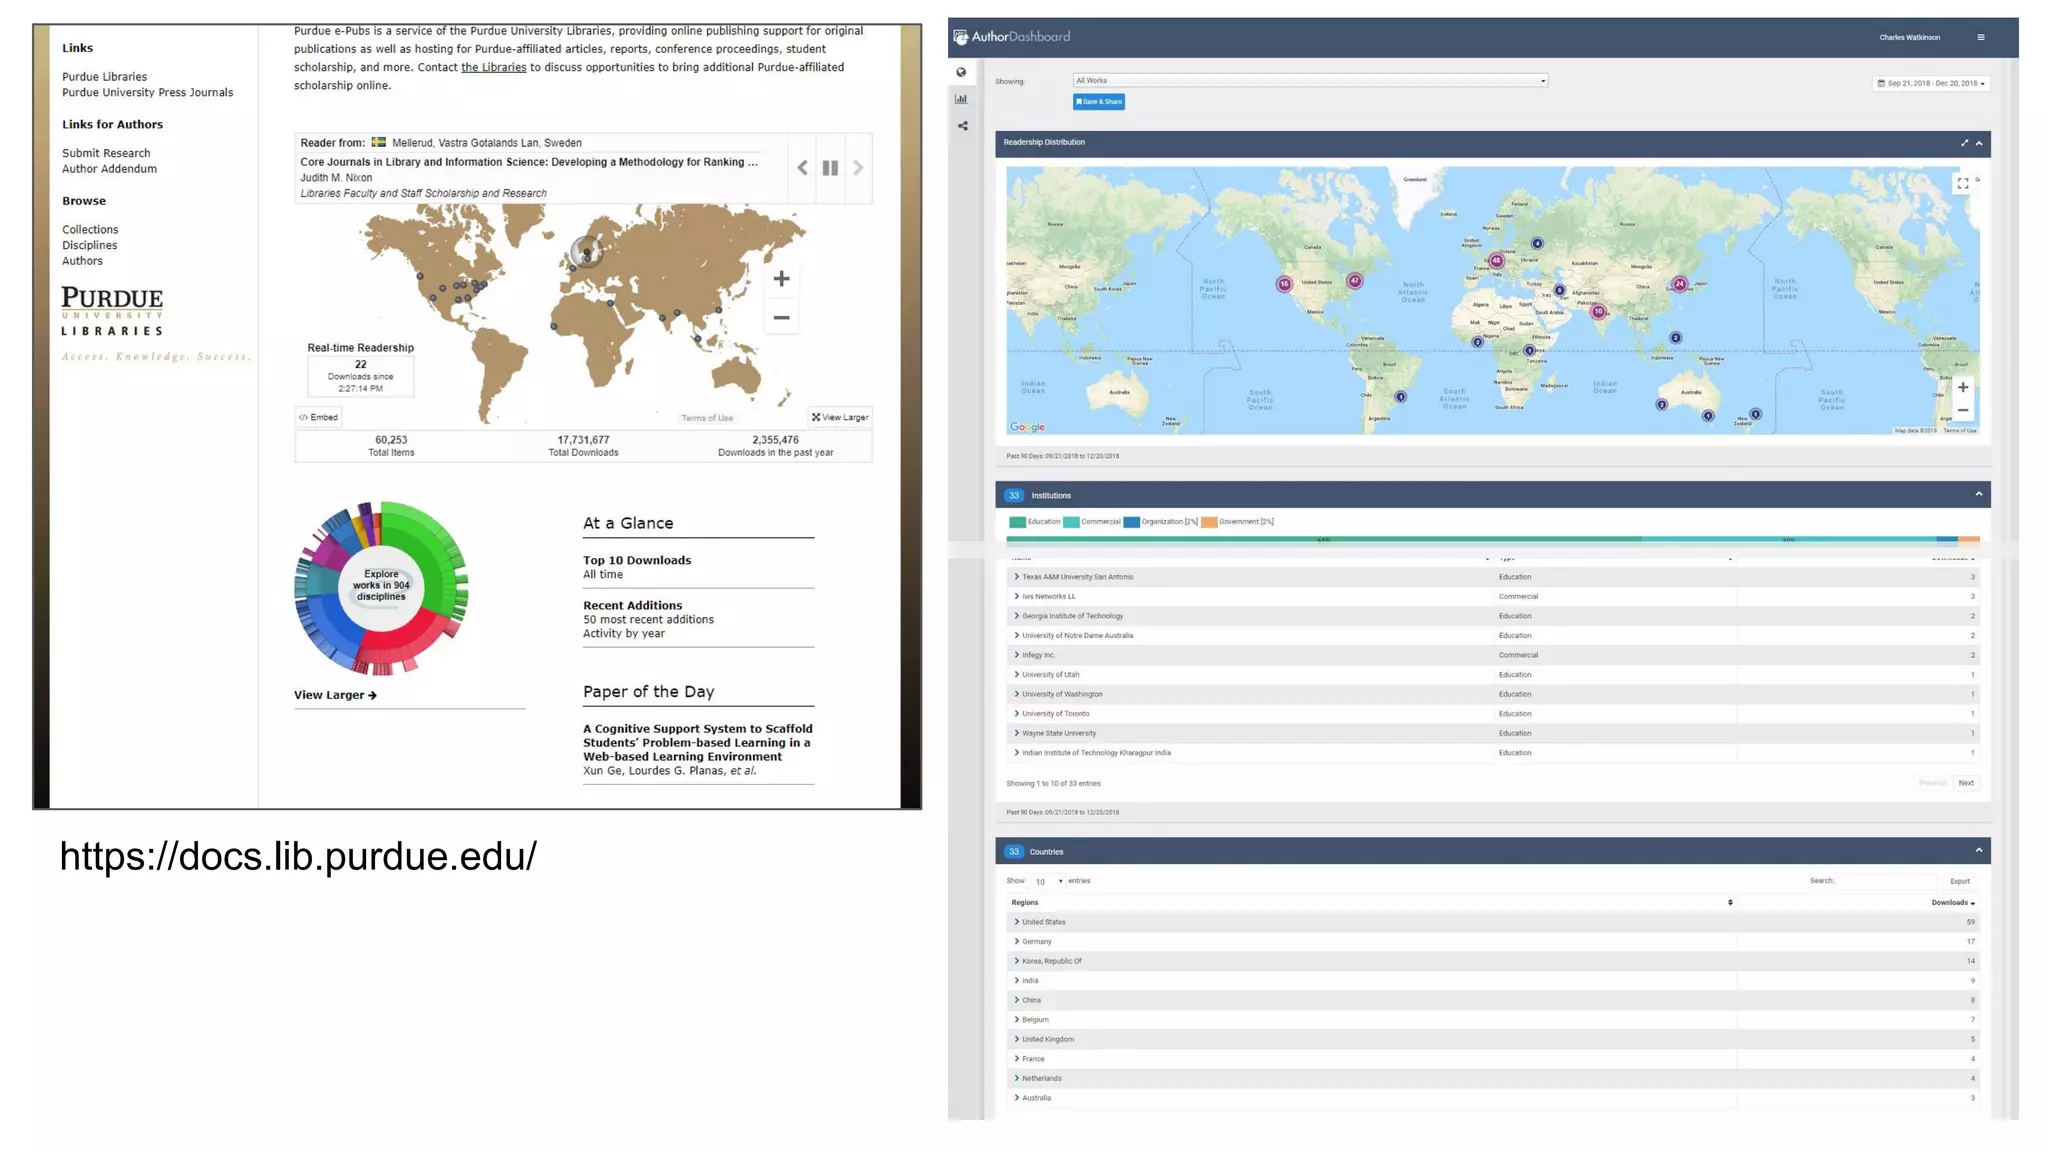
Task: Click the countries Search field
Action: click(1886, 881)
